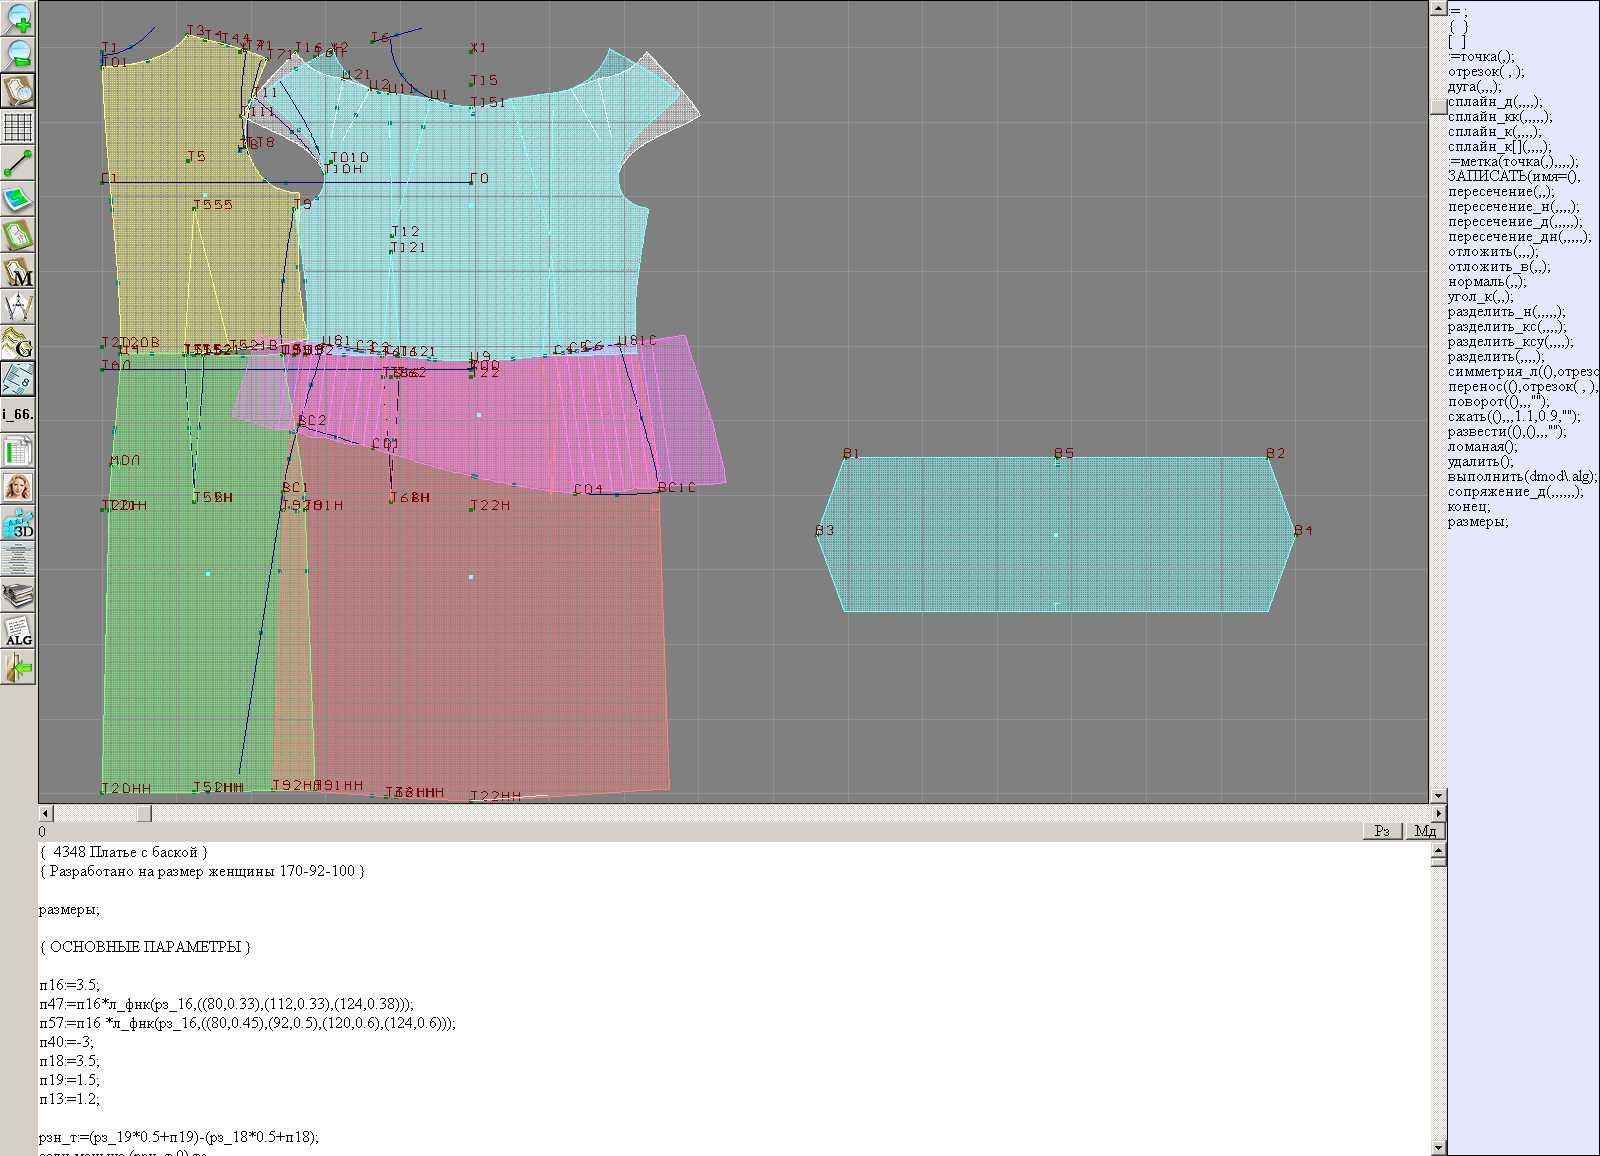This screenshot has width=1600, height=1156.
Task: Select the line segment tool icon
Action: pos(18,163)
